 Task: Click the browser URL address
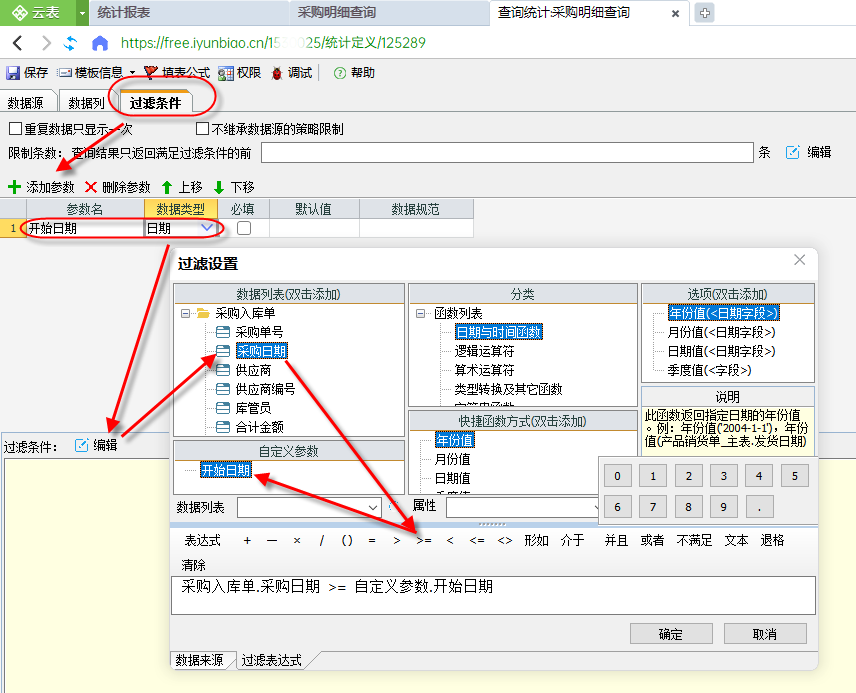[x=273, y=43]
